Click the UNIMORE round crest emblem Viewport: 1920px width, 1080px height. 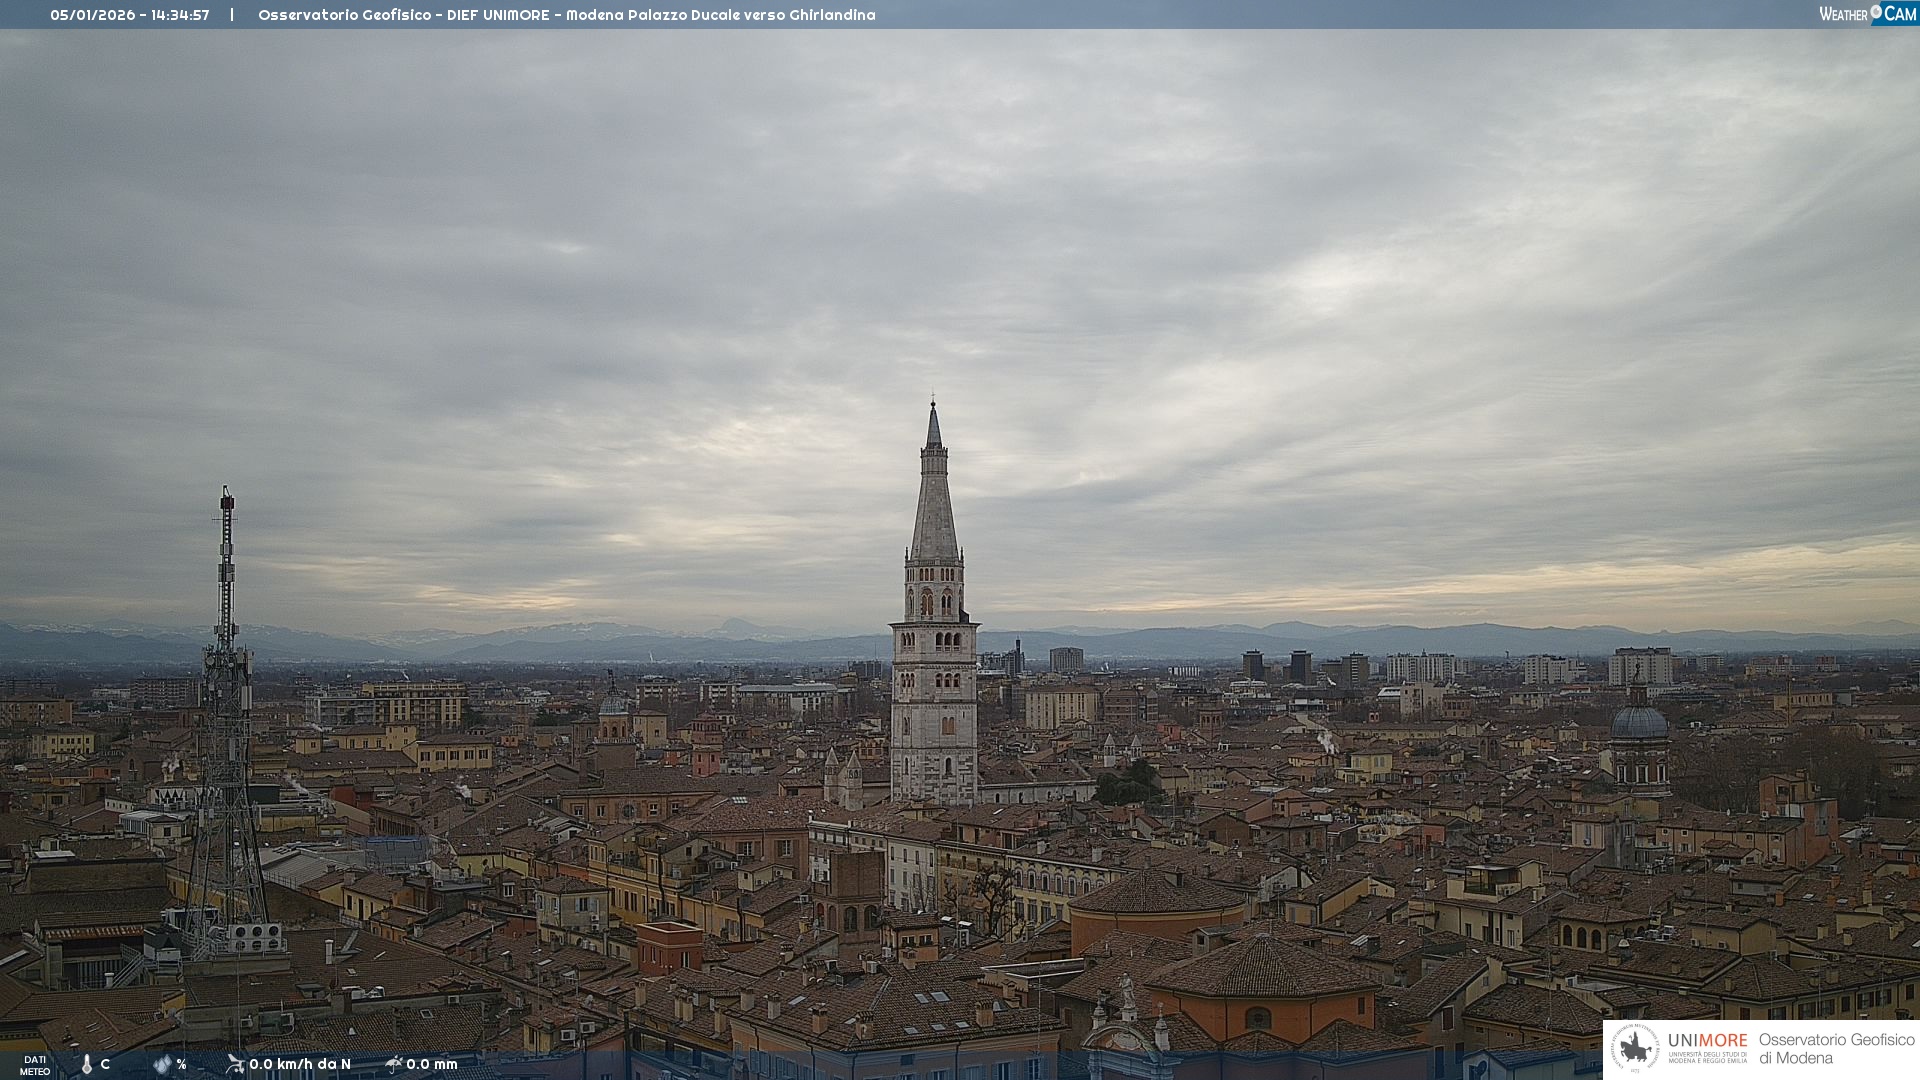coord(1635,1048)
